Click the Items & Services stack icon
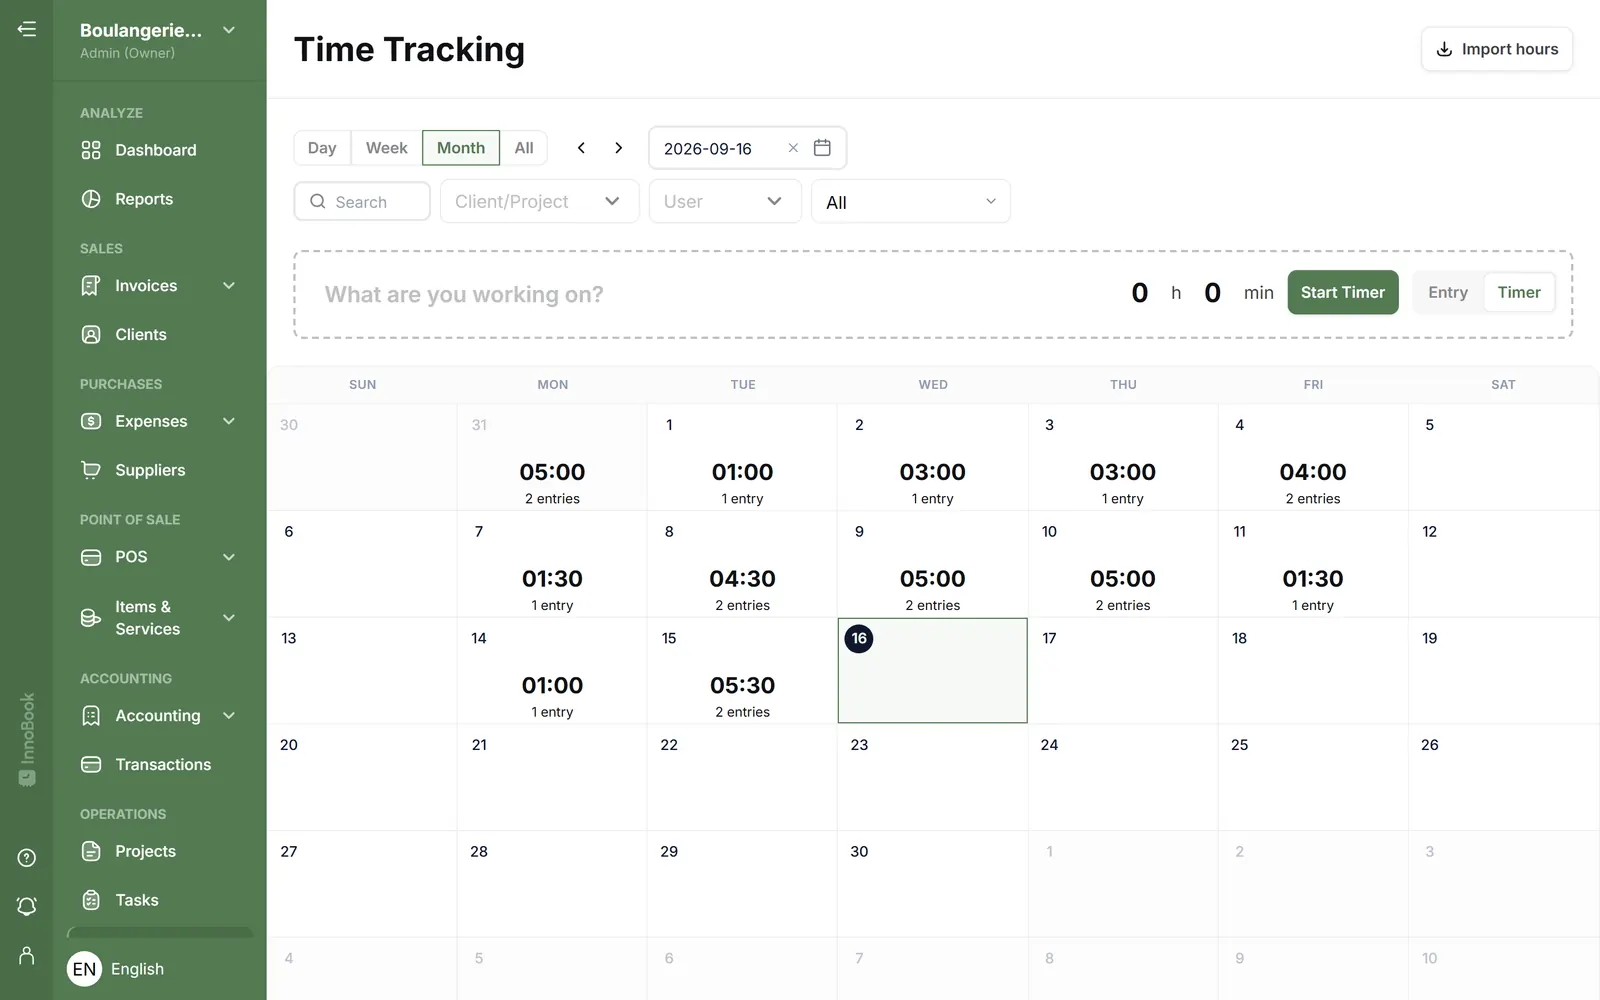The height and width of the screenshot is (1000, 1600). point(91,618)
